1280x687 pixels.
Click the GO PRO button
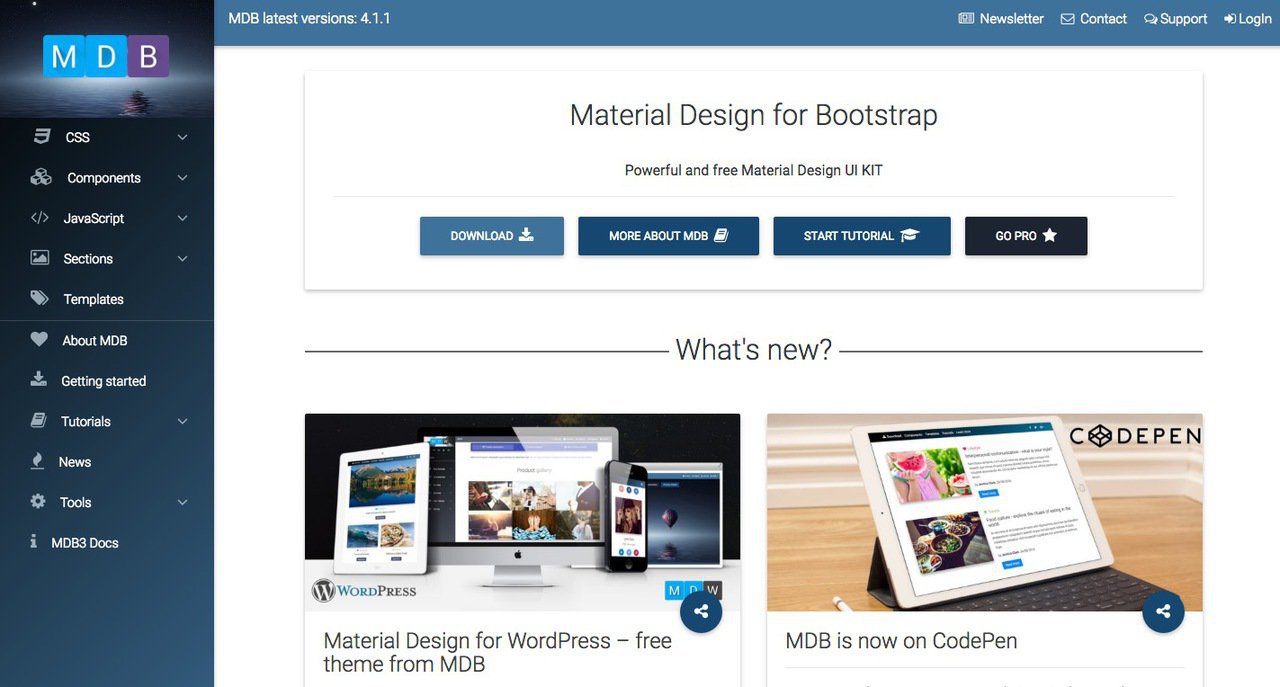point(1026,236)
